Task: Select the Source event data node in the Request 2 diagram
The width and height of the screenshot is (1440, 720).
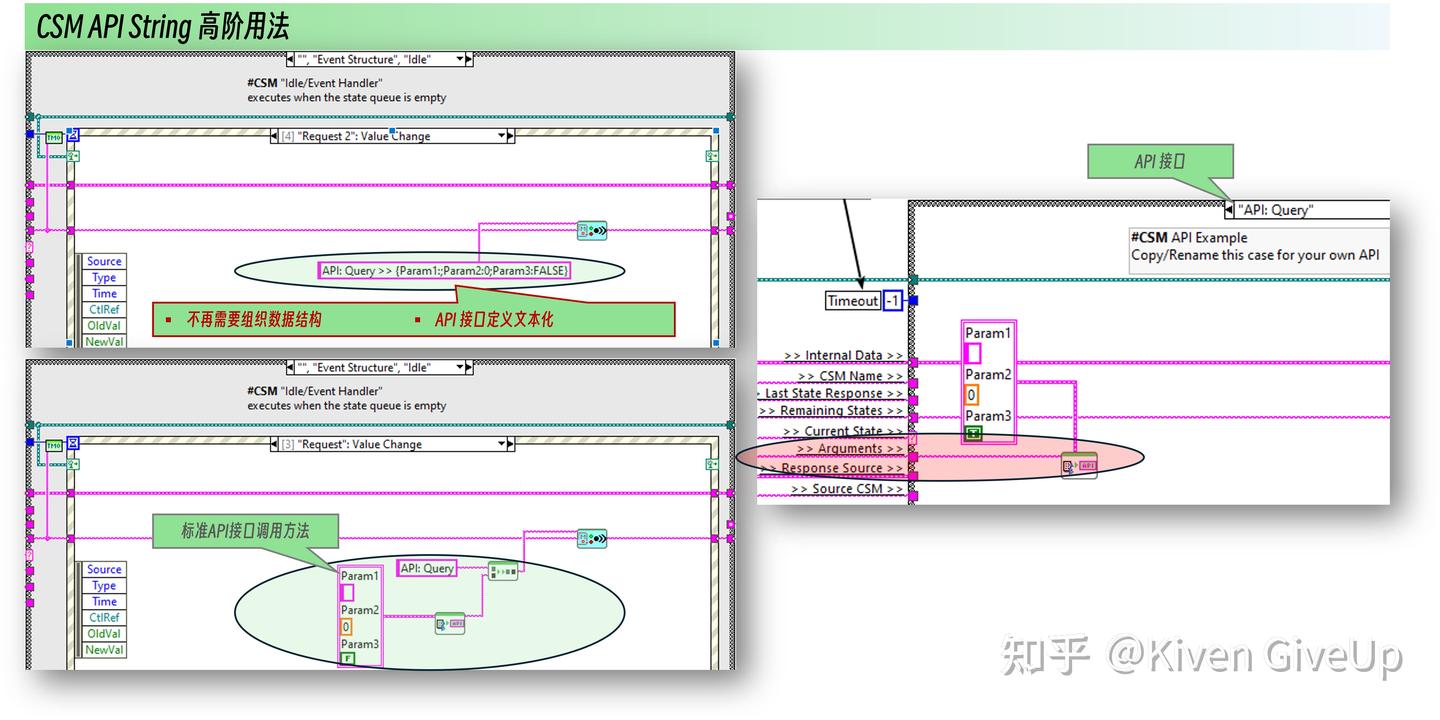Action: tap(104, 261)
